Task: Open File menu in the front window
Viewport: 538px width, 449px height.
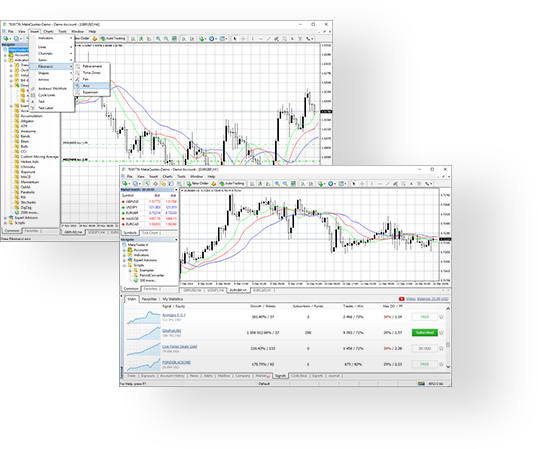Action: [x=130, y=176]
